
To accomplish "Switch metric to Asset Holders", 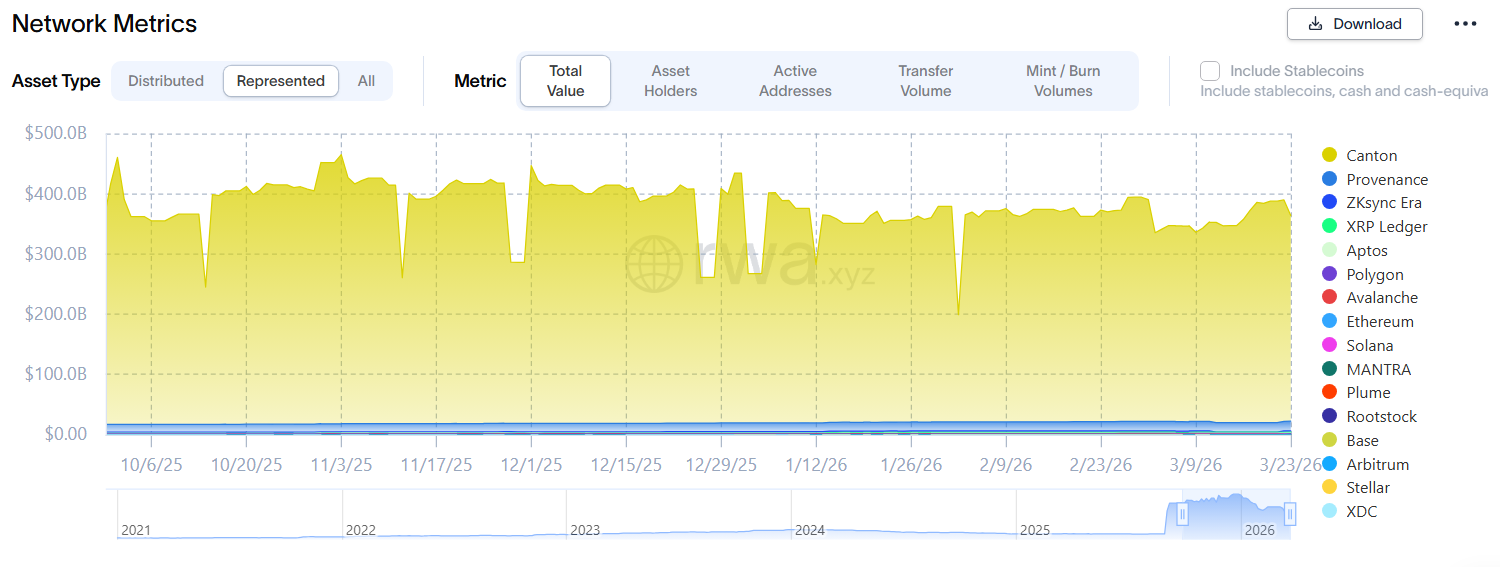I will 671,81.
